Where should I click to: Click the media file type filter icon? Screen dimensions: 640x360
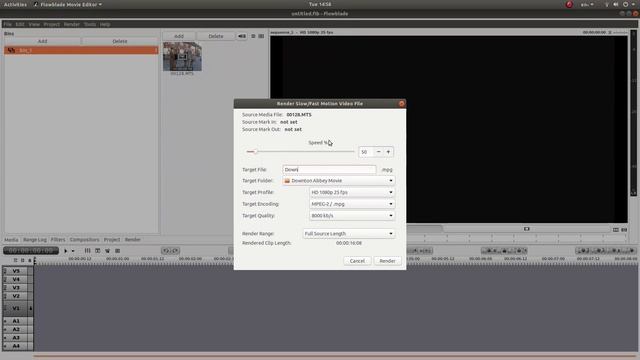tap(242, 36)
